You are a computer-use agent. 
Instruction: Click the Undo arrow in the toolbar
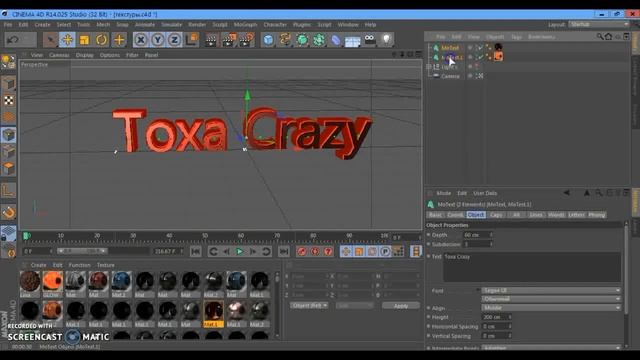(13, 40)
